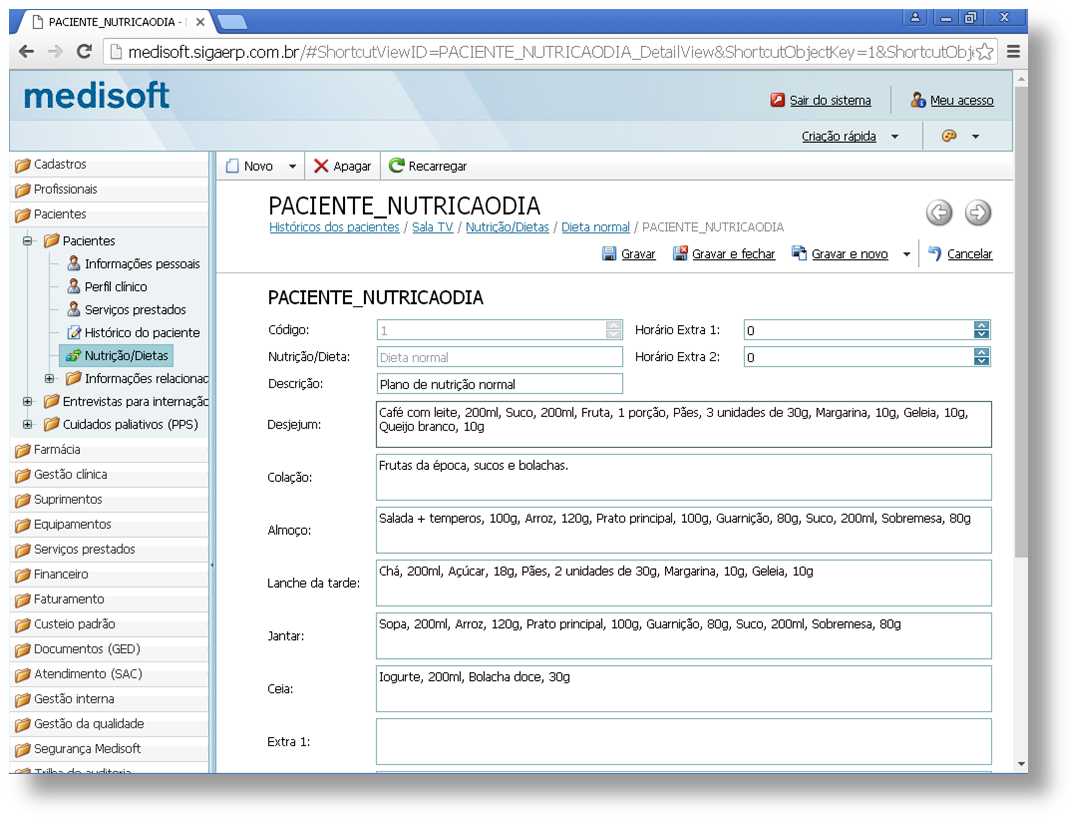Click the Gravar e fechar icon
Screen dimensions: 1077x823
(x=680, y=253)
